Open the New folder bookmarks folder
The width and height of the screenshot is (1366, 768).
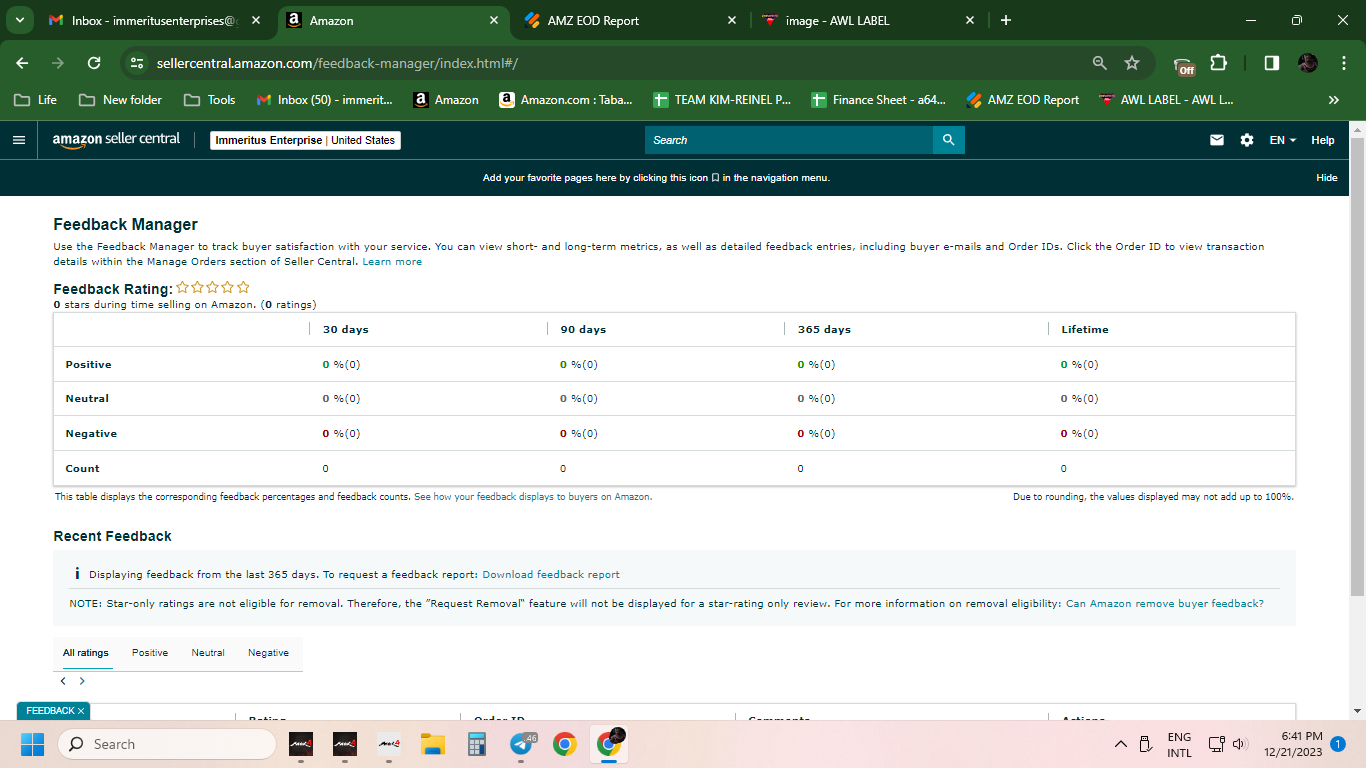click(120, 100)
